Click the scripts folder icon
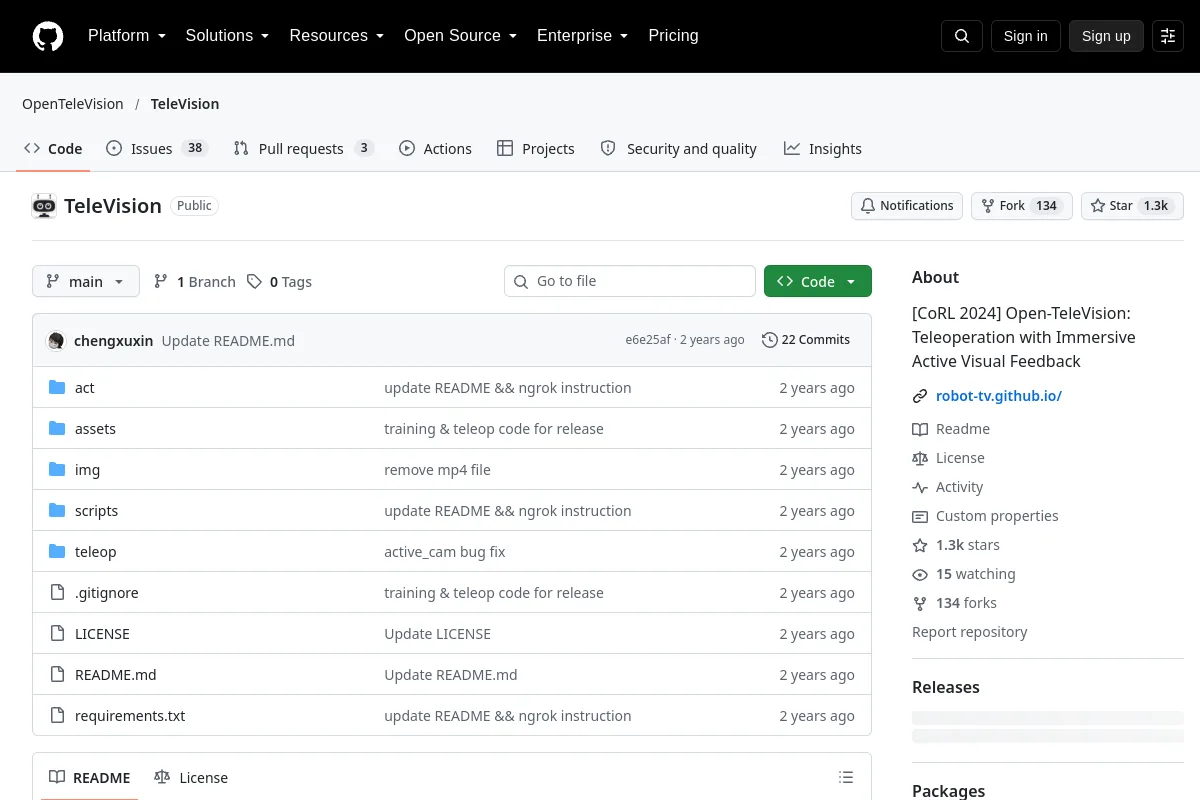Image resolution: width=1200 pixels, height=800 pixels. pyautogui.click(x=57, y=511)
